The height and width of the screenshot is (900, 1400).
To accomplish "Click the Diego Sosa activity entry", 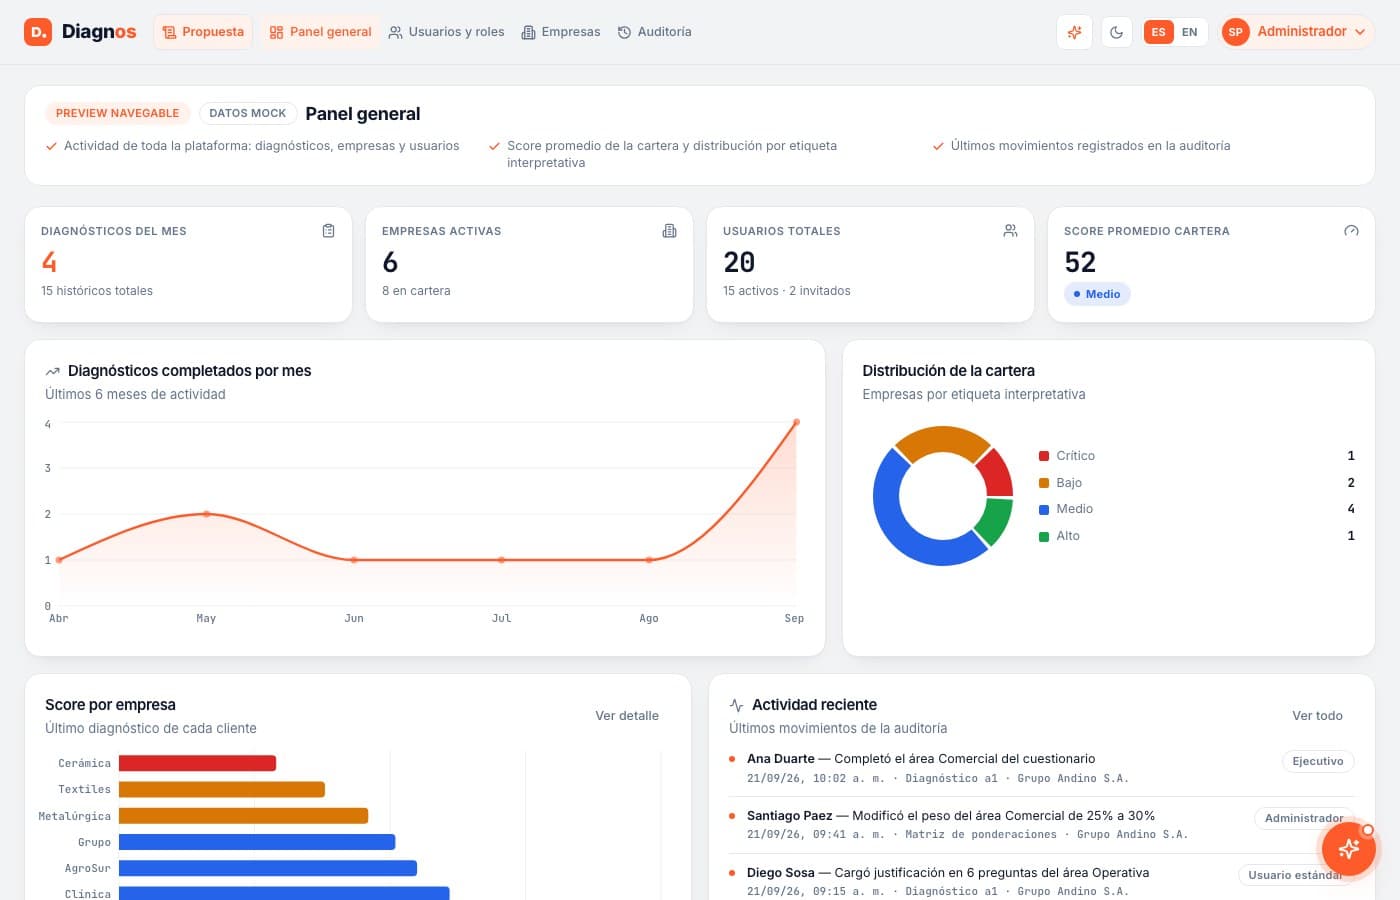I will pyautogui.click(x=1042, y=882).
